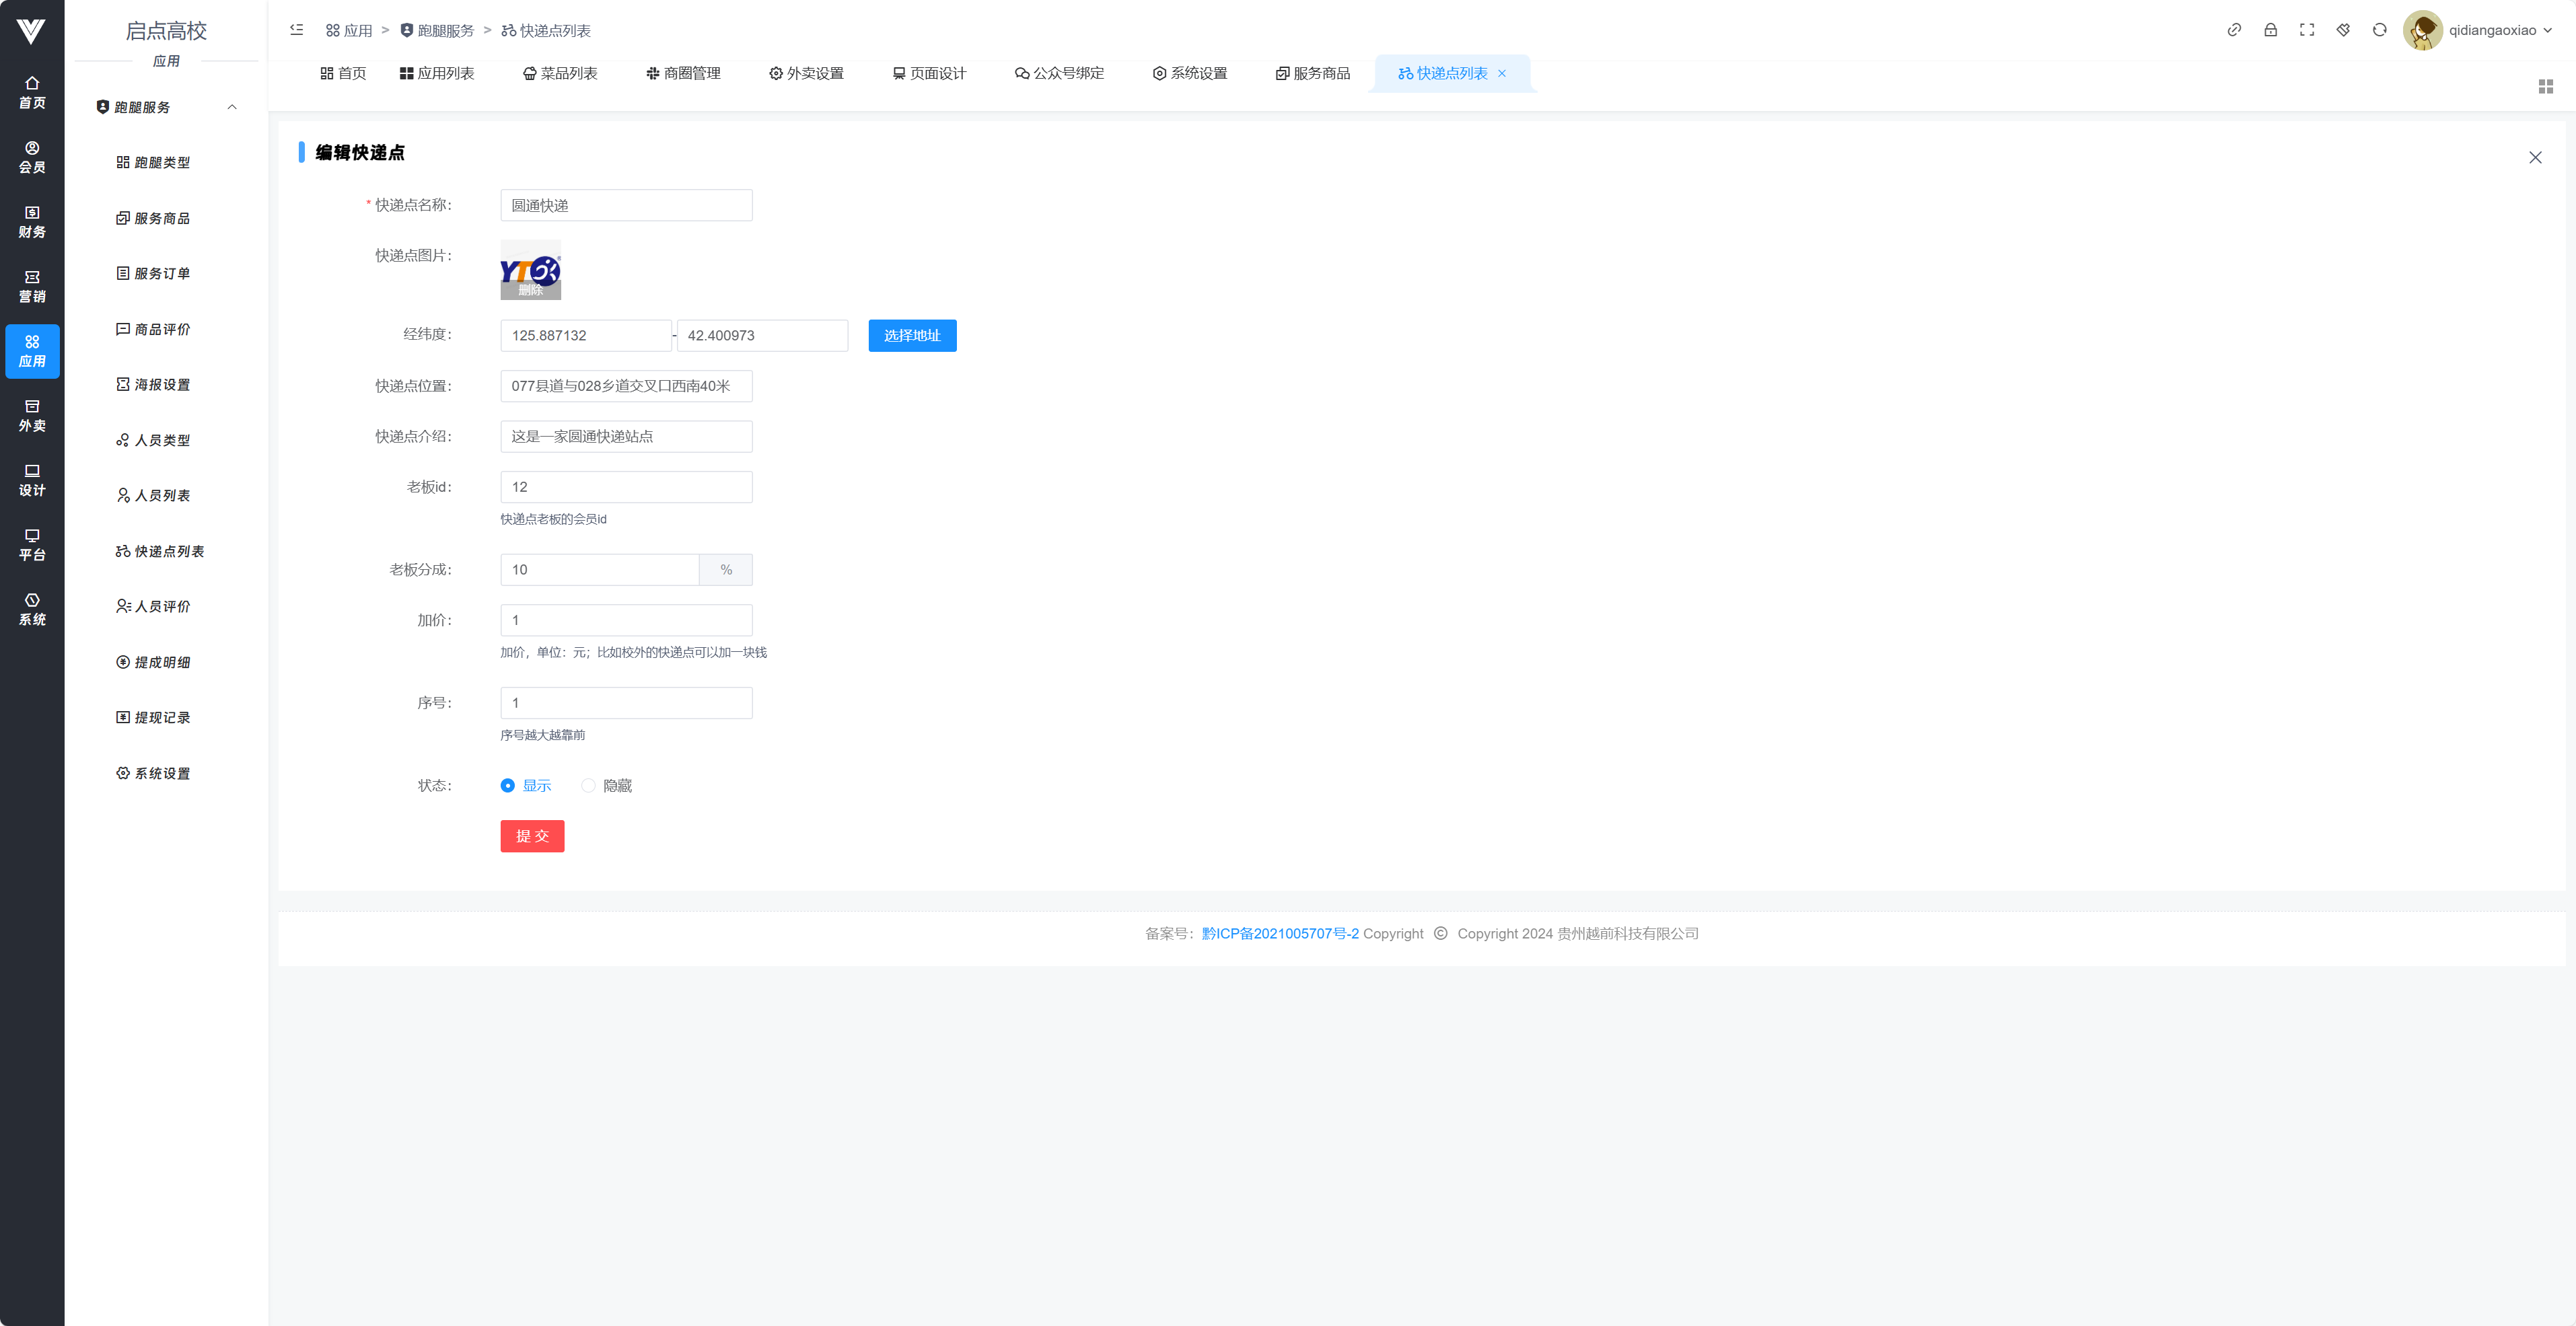2576x1326 pixels.
Task: Click the lock screen icon
Action: pyautogui.click(x=2270, y=30)
